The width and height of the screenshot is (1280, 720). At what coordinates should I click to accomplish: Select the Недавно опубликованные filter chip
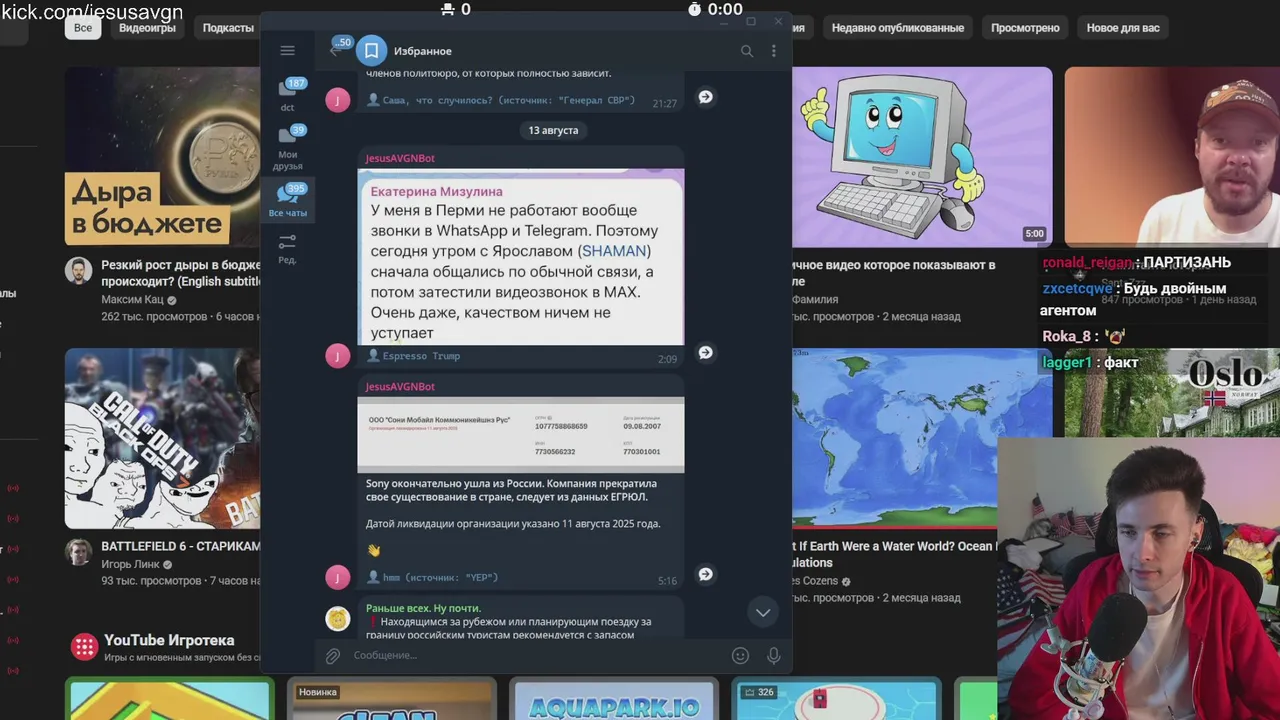pos(898,28)
